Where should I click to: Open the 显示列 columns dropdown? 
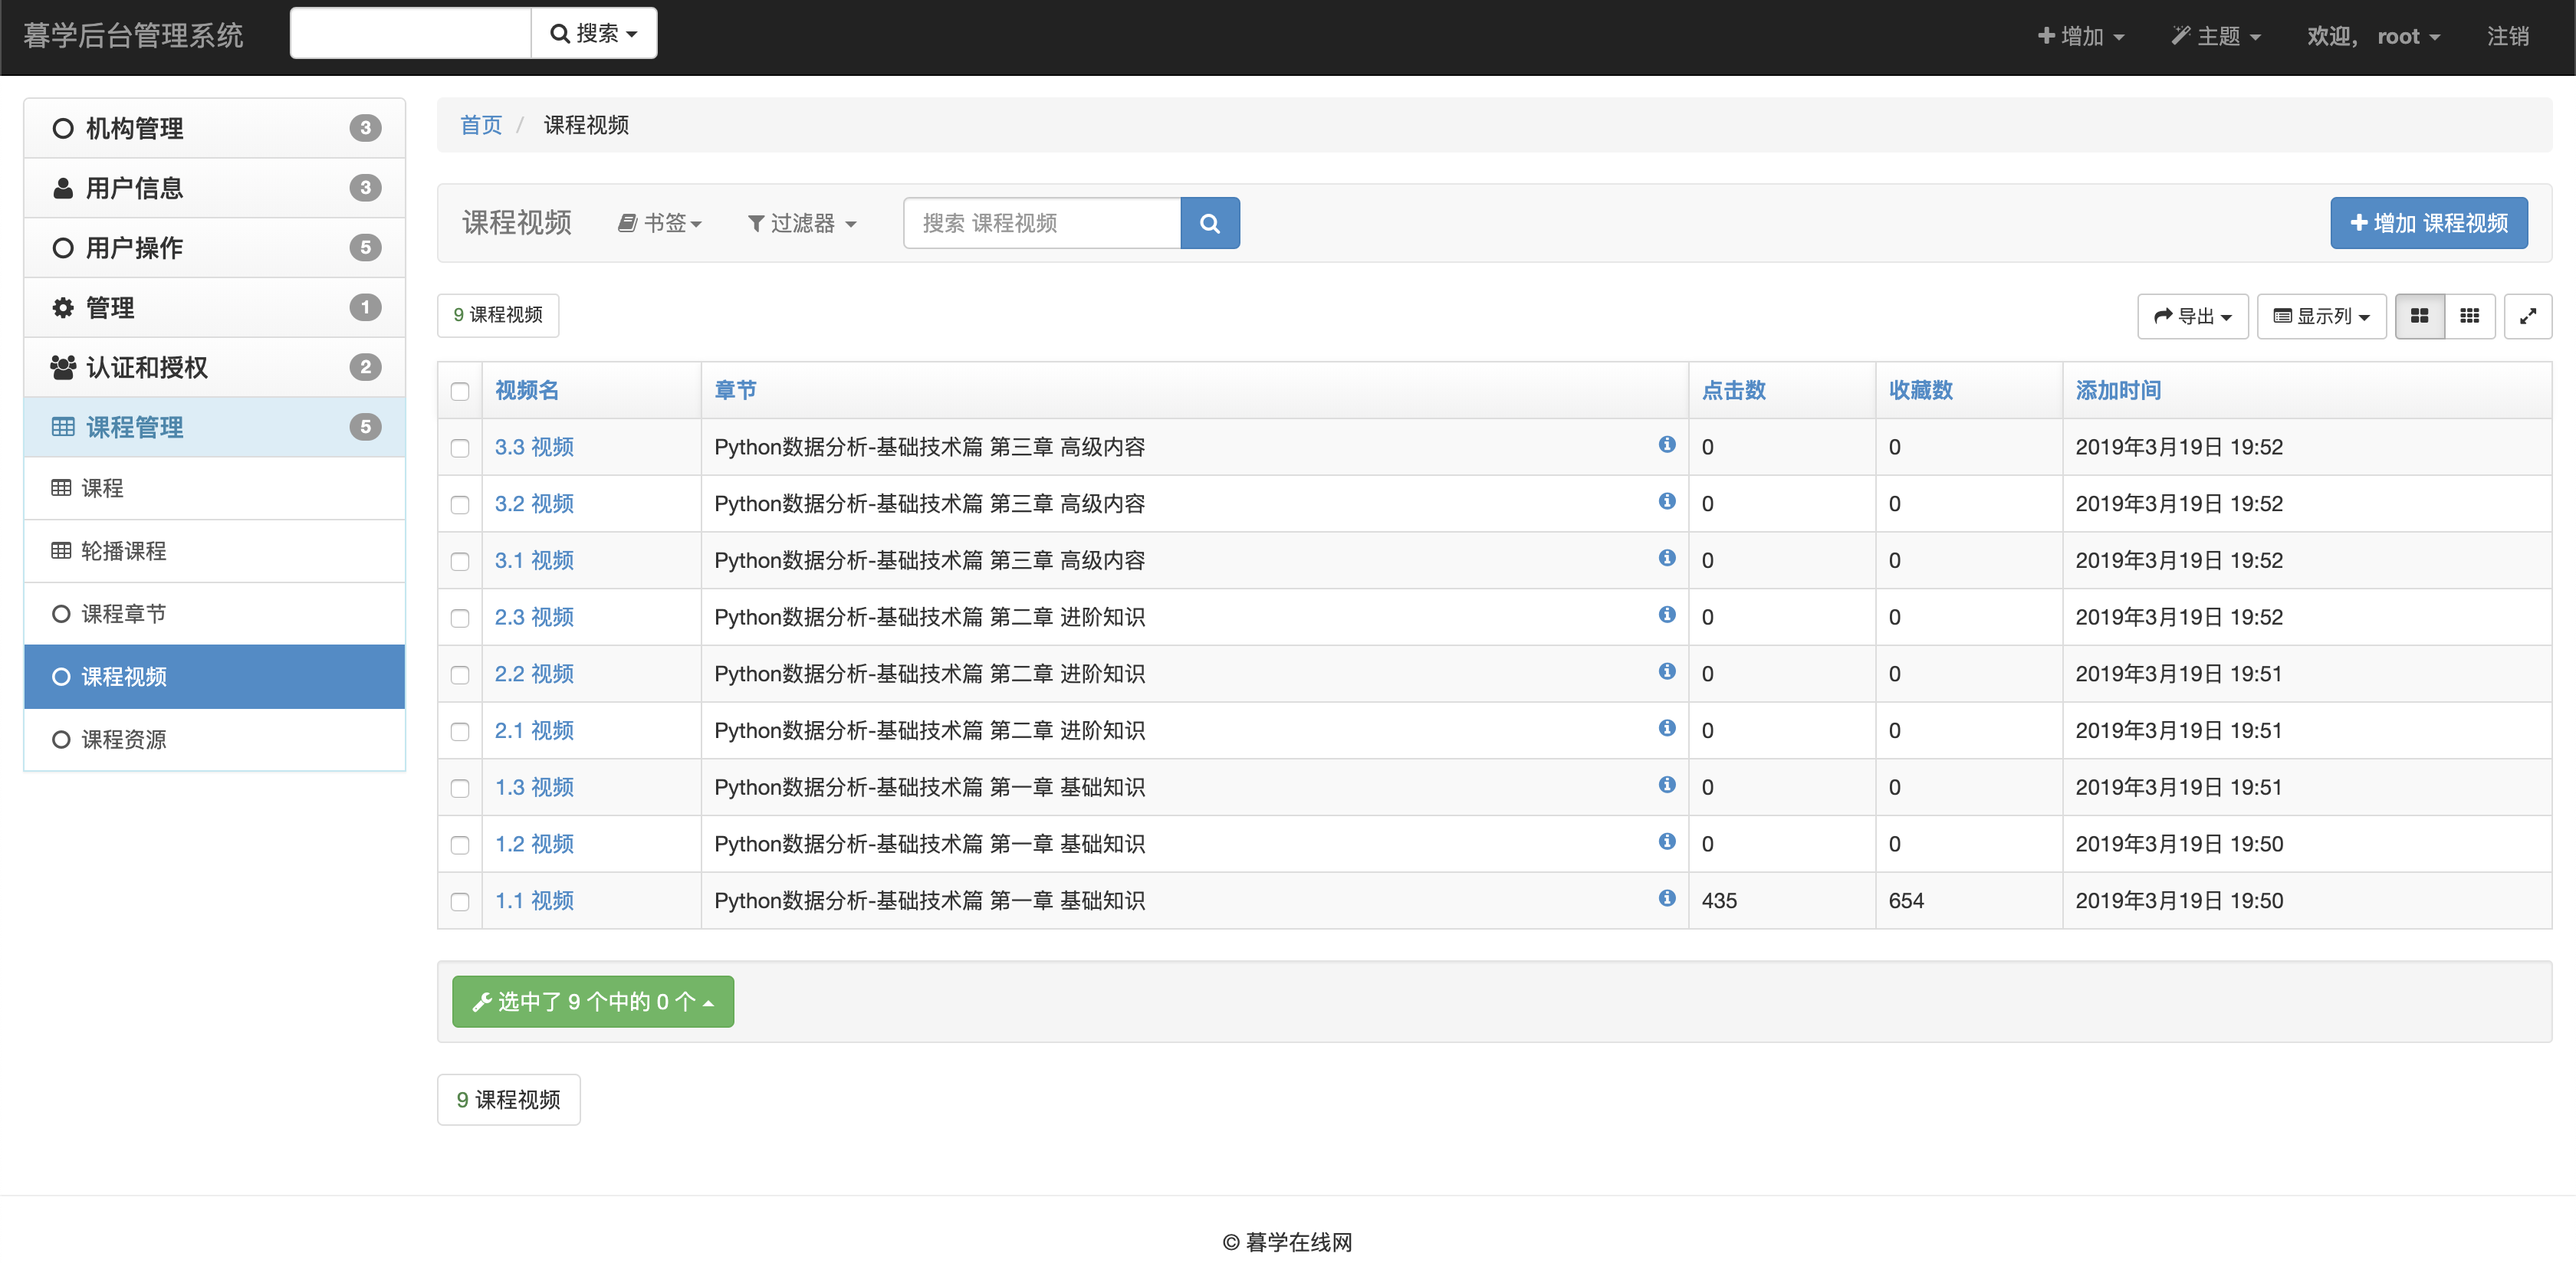click(x=2321, y=316)
